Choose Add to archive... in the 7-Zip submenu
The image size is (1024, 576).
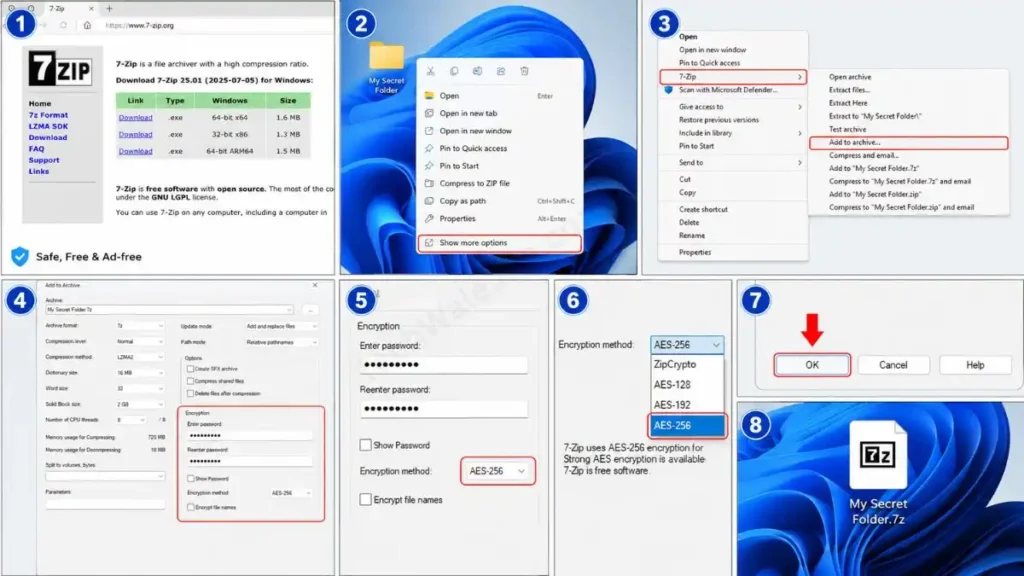pos(908,142)
